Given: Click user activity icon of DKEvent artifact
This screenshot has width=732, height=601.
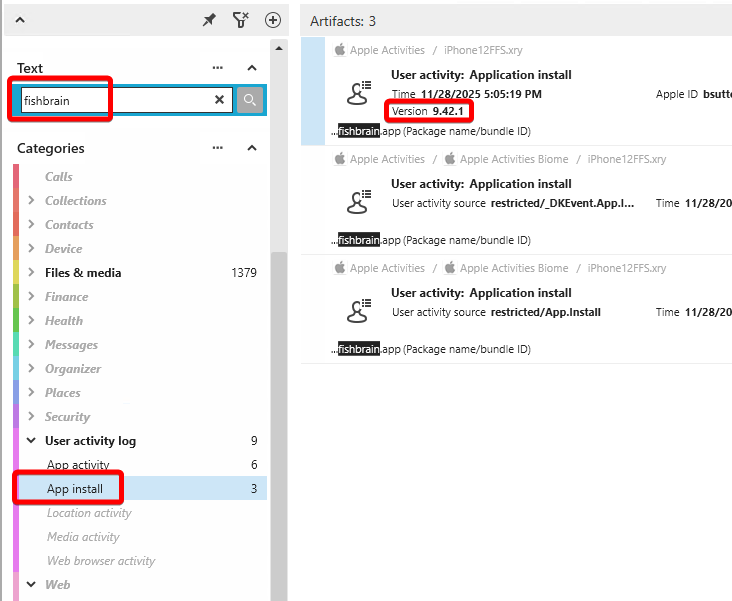Looking at the screenshot, I should pos(359,201).
